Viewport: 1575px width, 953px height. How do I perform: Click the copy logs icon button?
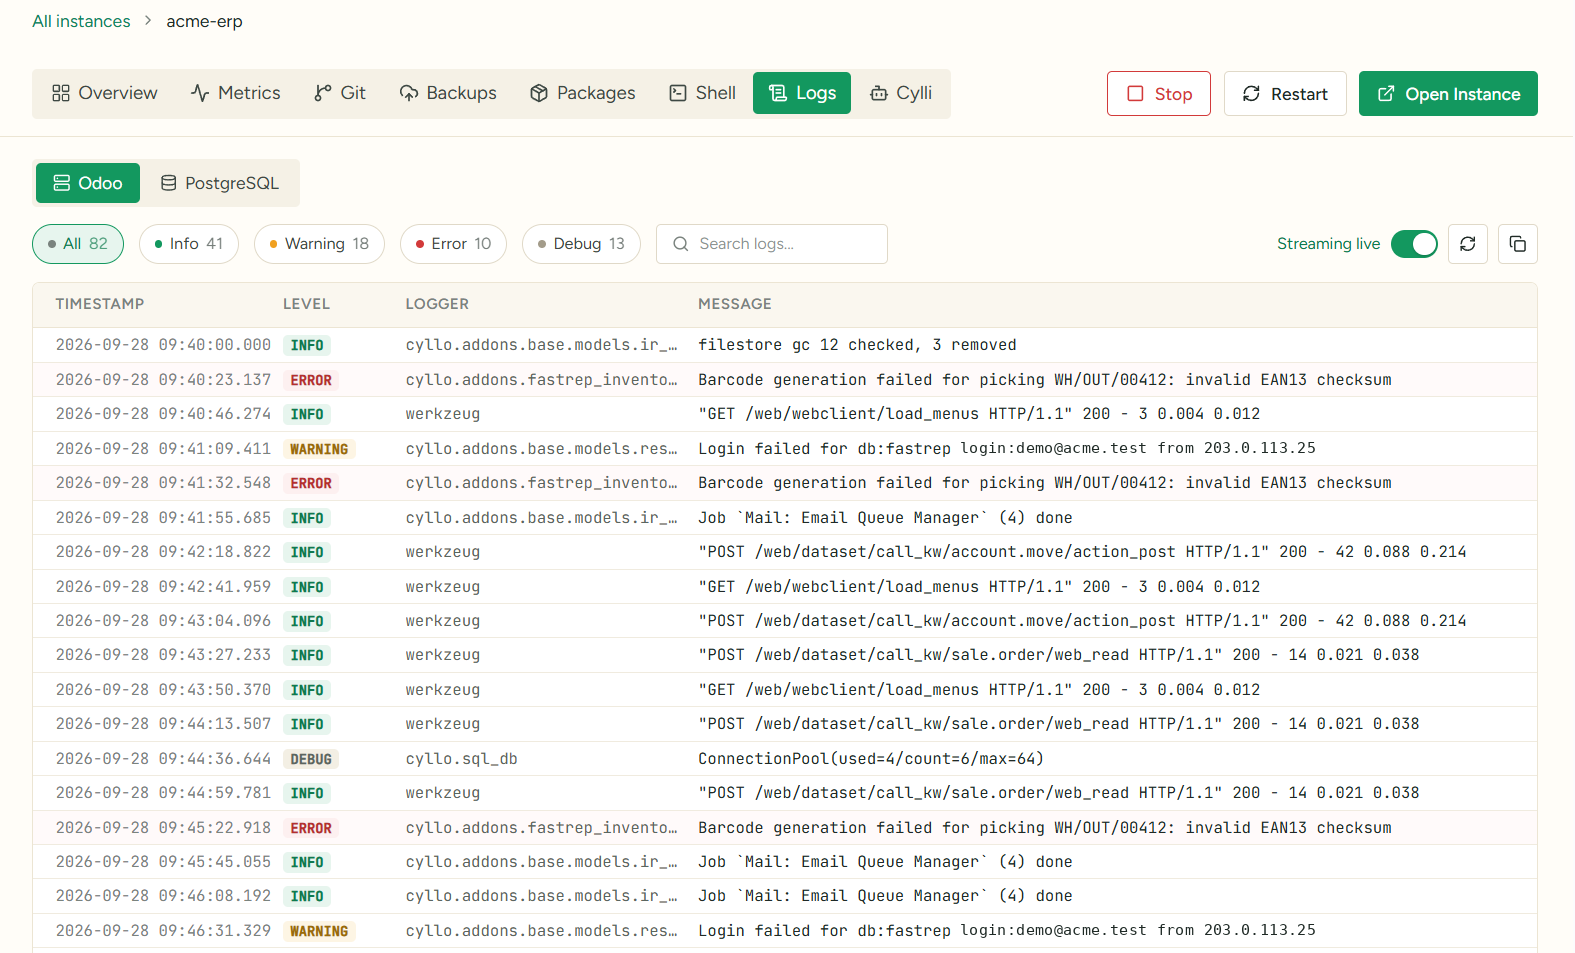[1517, 244]
